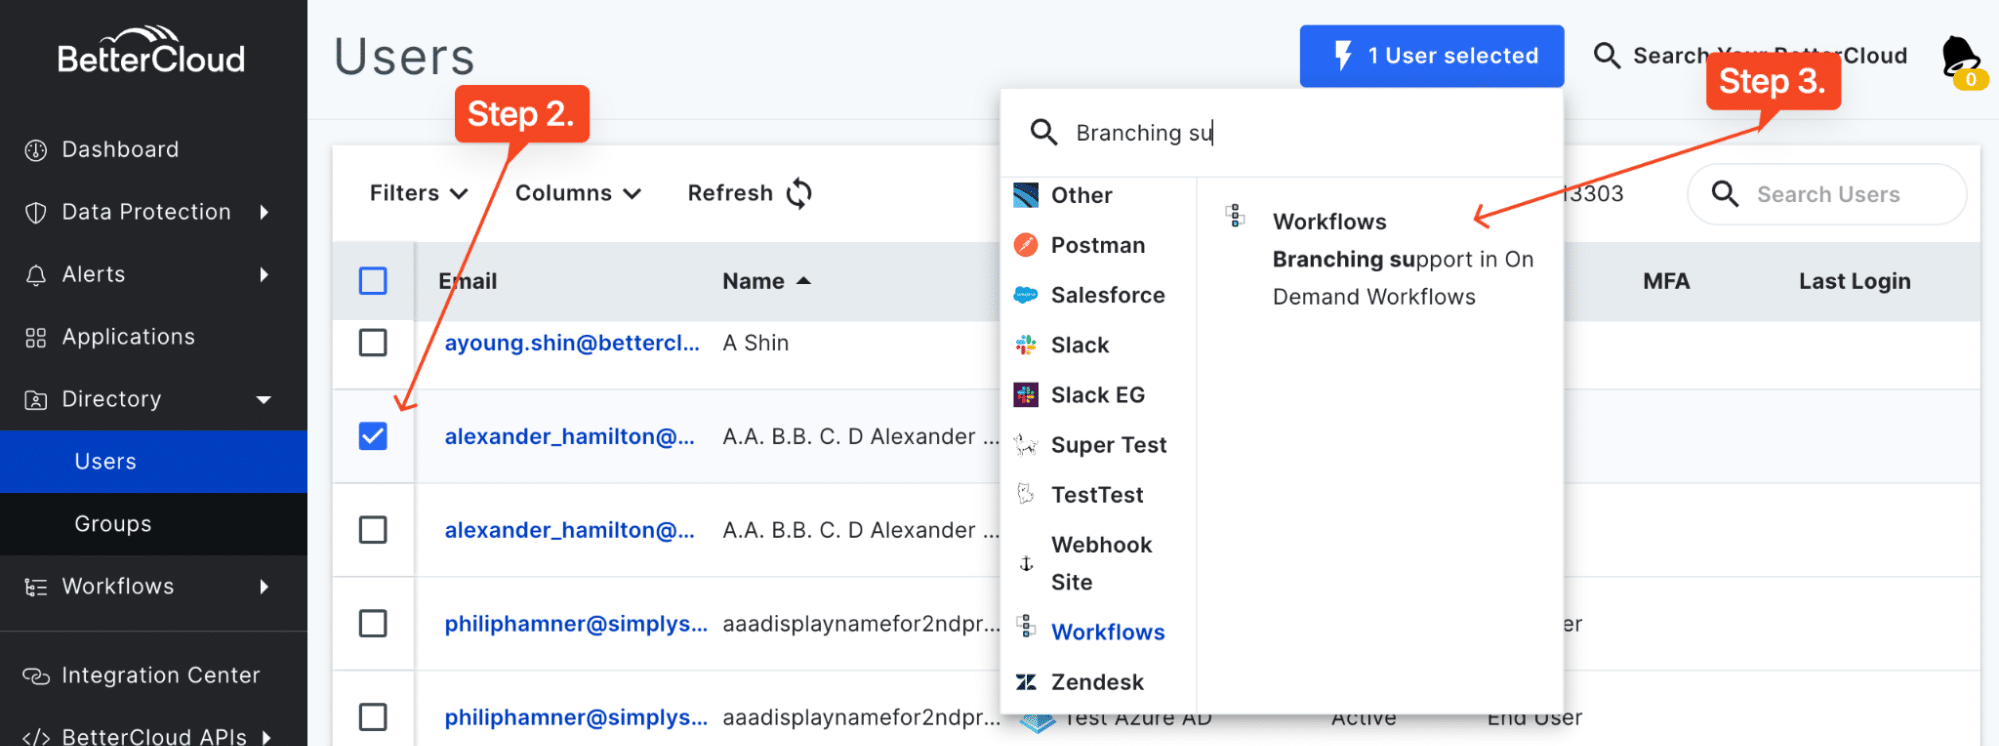Click the Integration Center link icon
This screenshot has width=1999, height=746.
click(x=36, y=676)
